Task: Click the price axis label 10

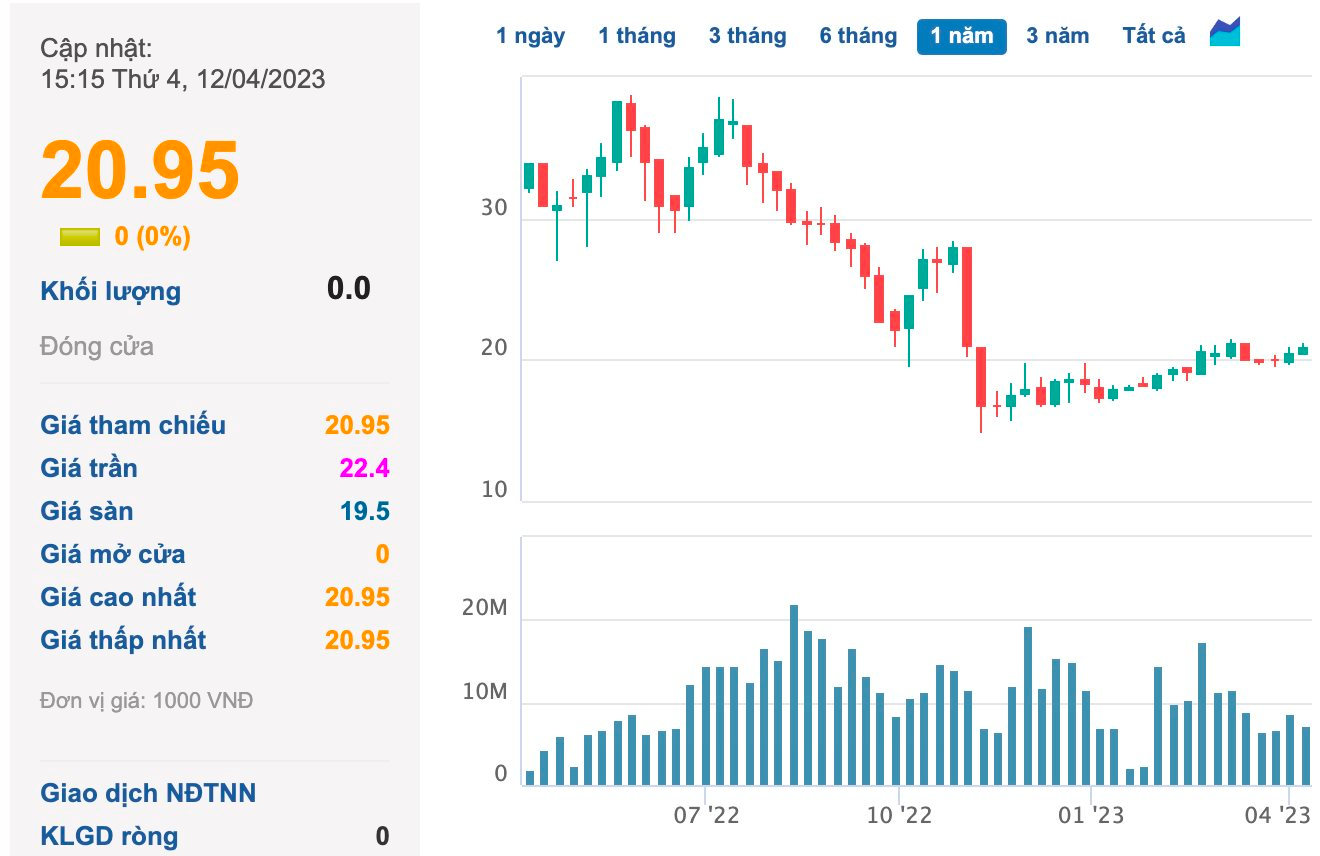Action: tap(495, 490)
